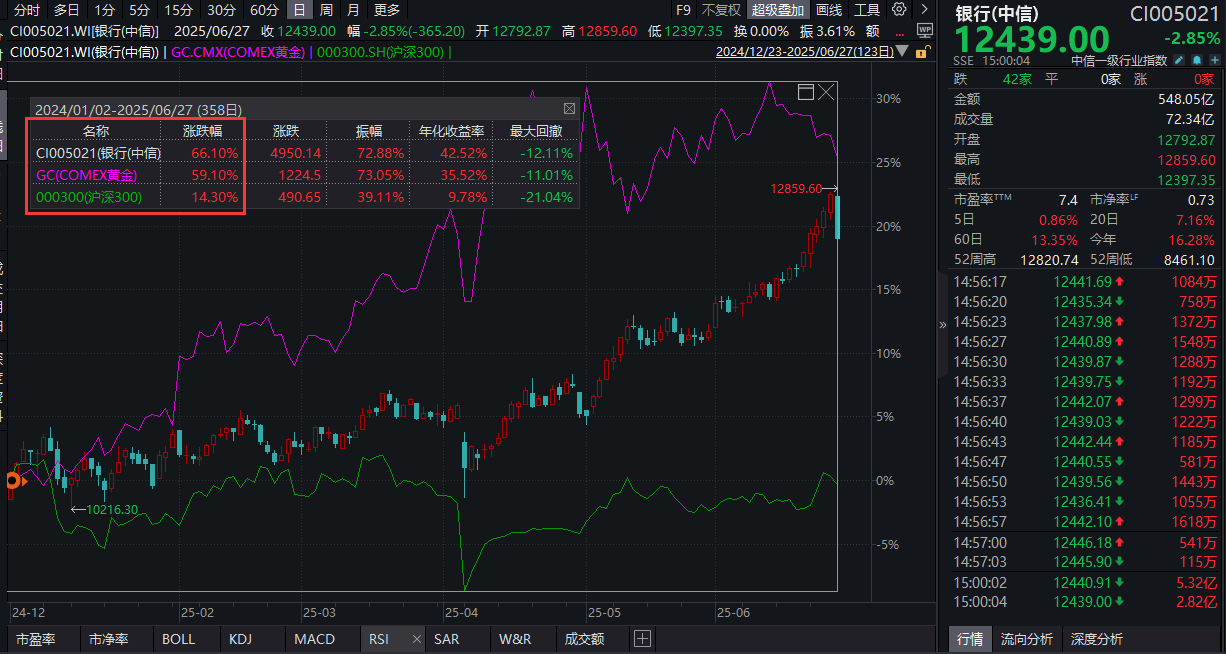This screenshot has width=1226, height=654.
Task: Maximize the overlay chart window icon
Action: 806,92
